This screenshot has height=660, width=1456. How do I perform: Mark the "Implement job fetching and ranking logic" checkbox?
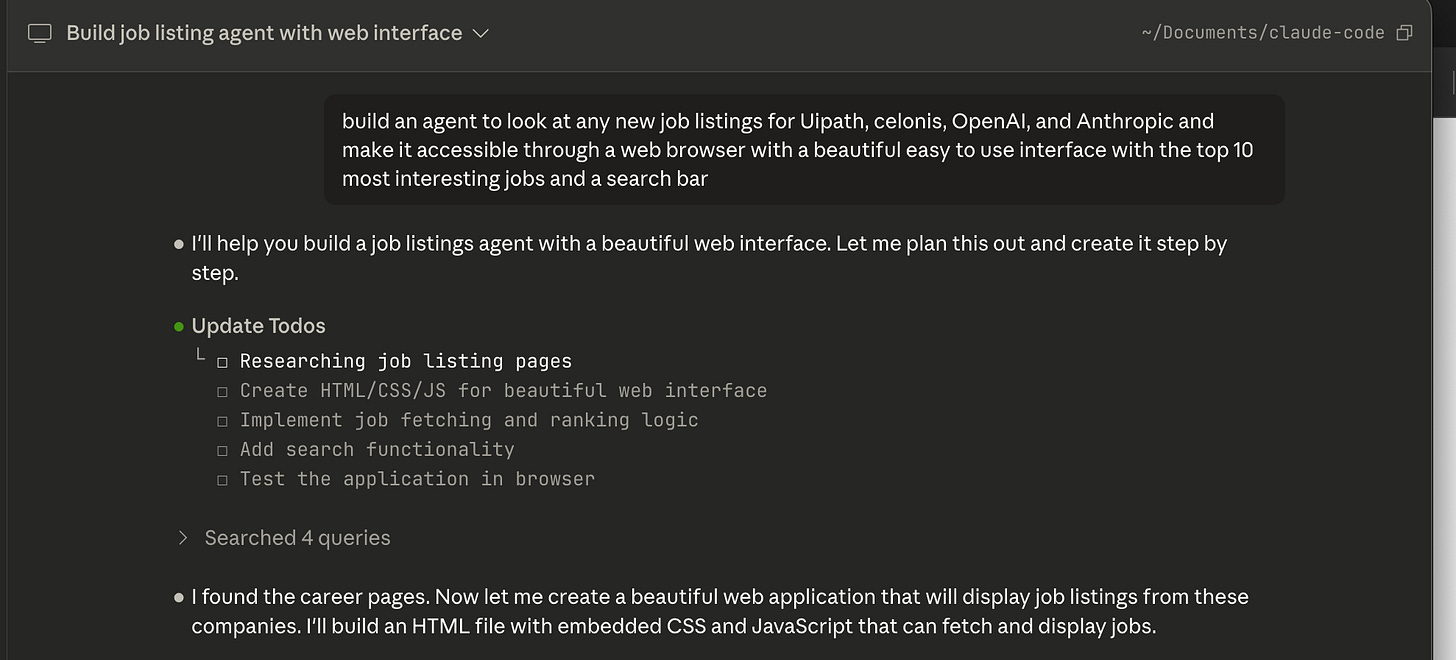(223, 421)
